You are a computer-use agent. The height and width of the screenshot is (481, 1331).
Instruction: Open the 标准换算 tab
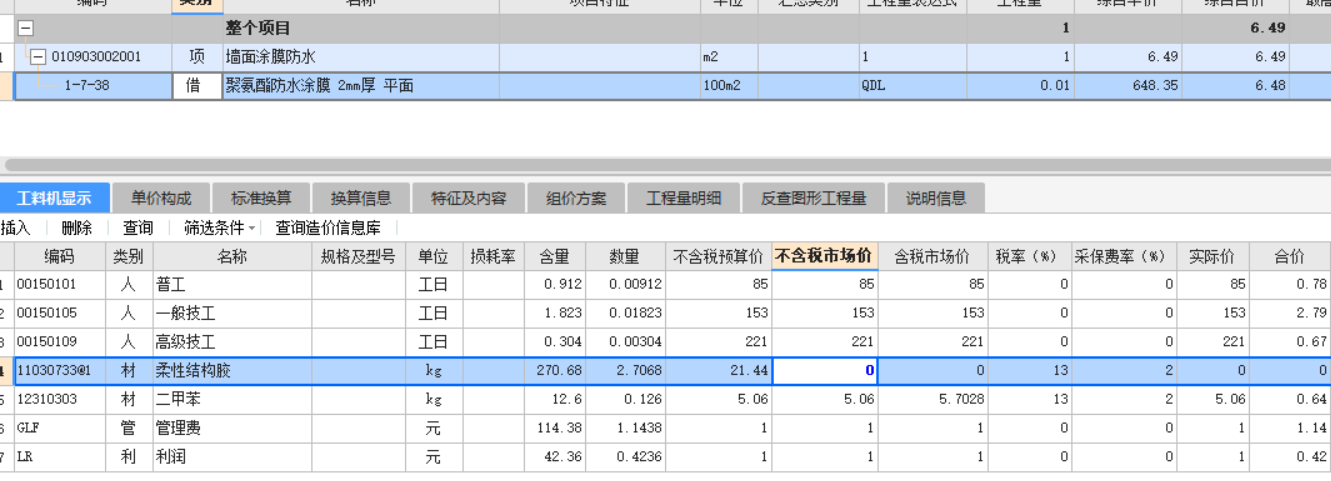pyautogui.click(x=261, y=198)
